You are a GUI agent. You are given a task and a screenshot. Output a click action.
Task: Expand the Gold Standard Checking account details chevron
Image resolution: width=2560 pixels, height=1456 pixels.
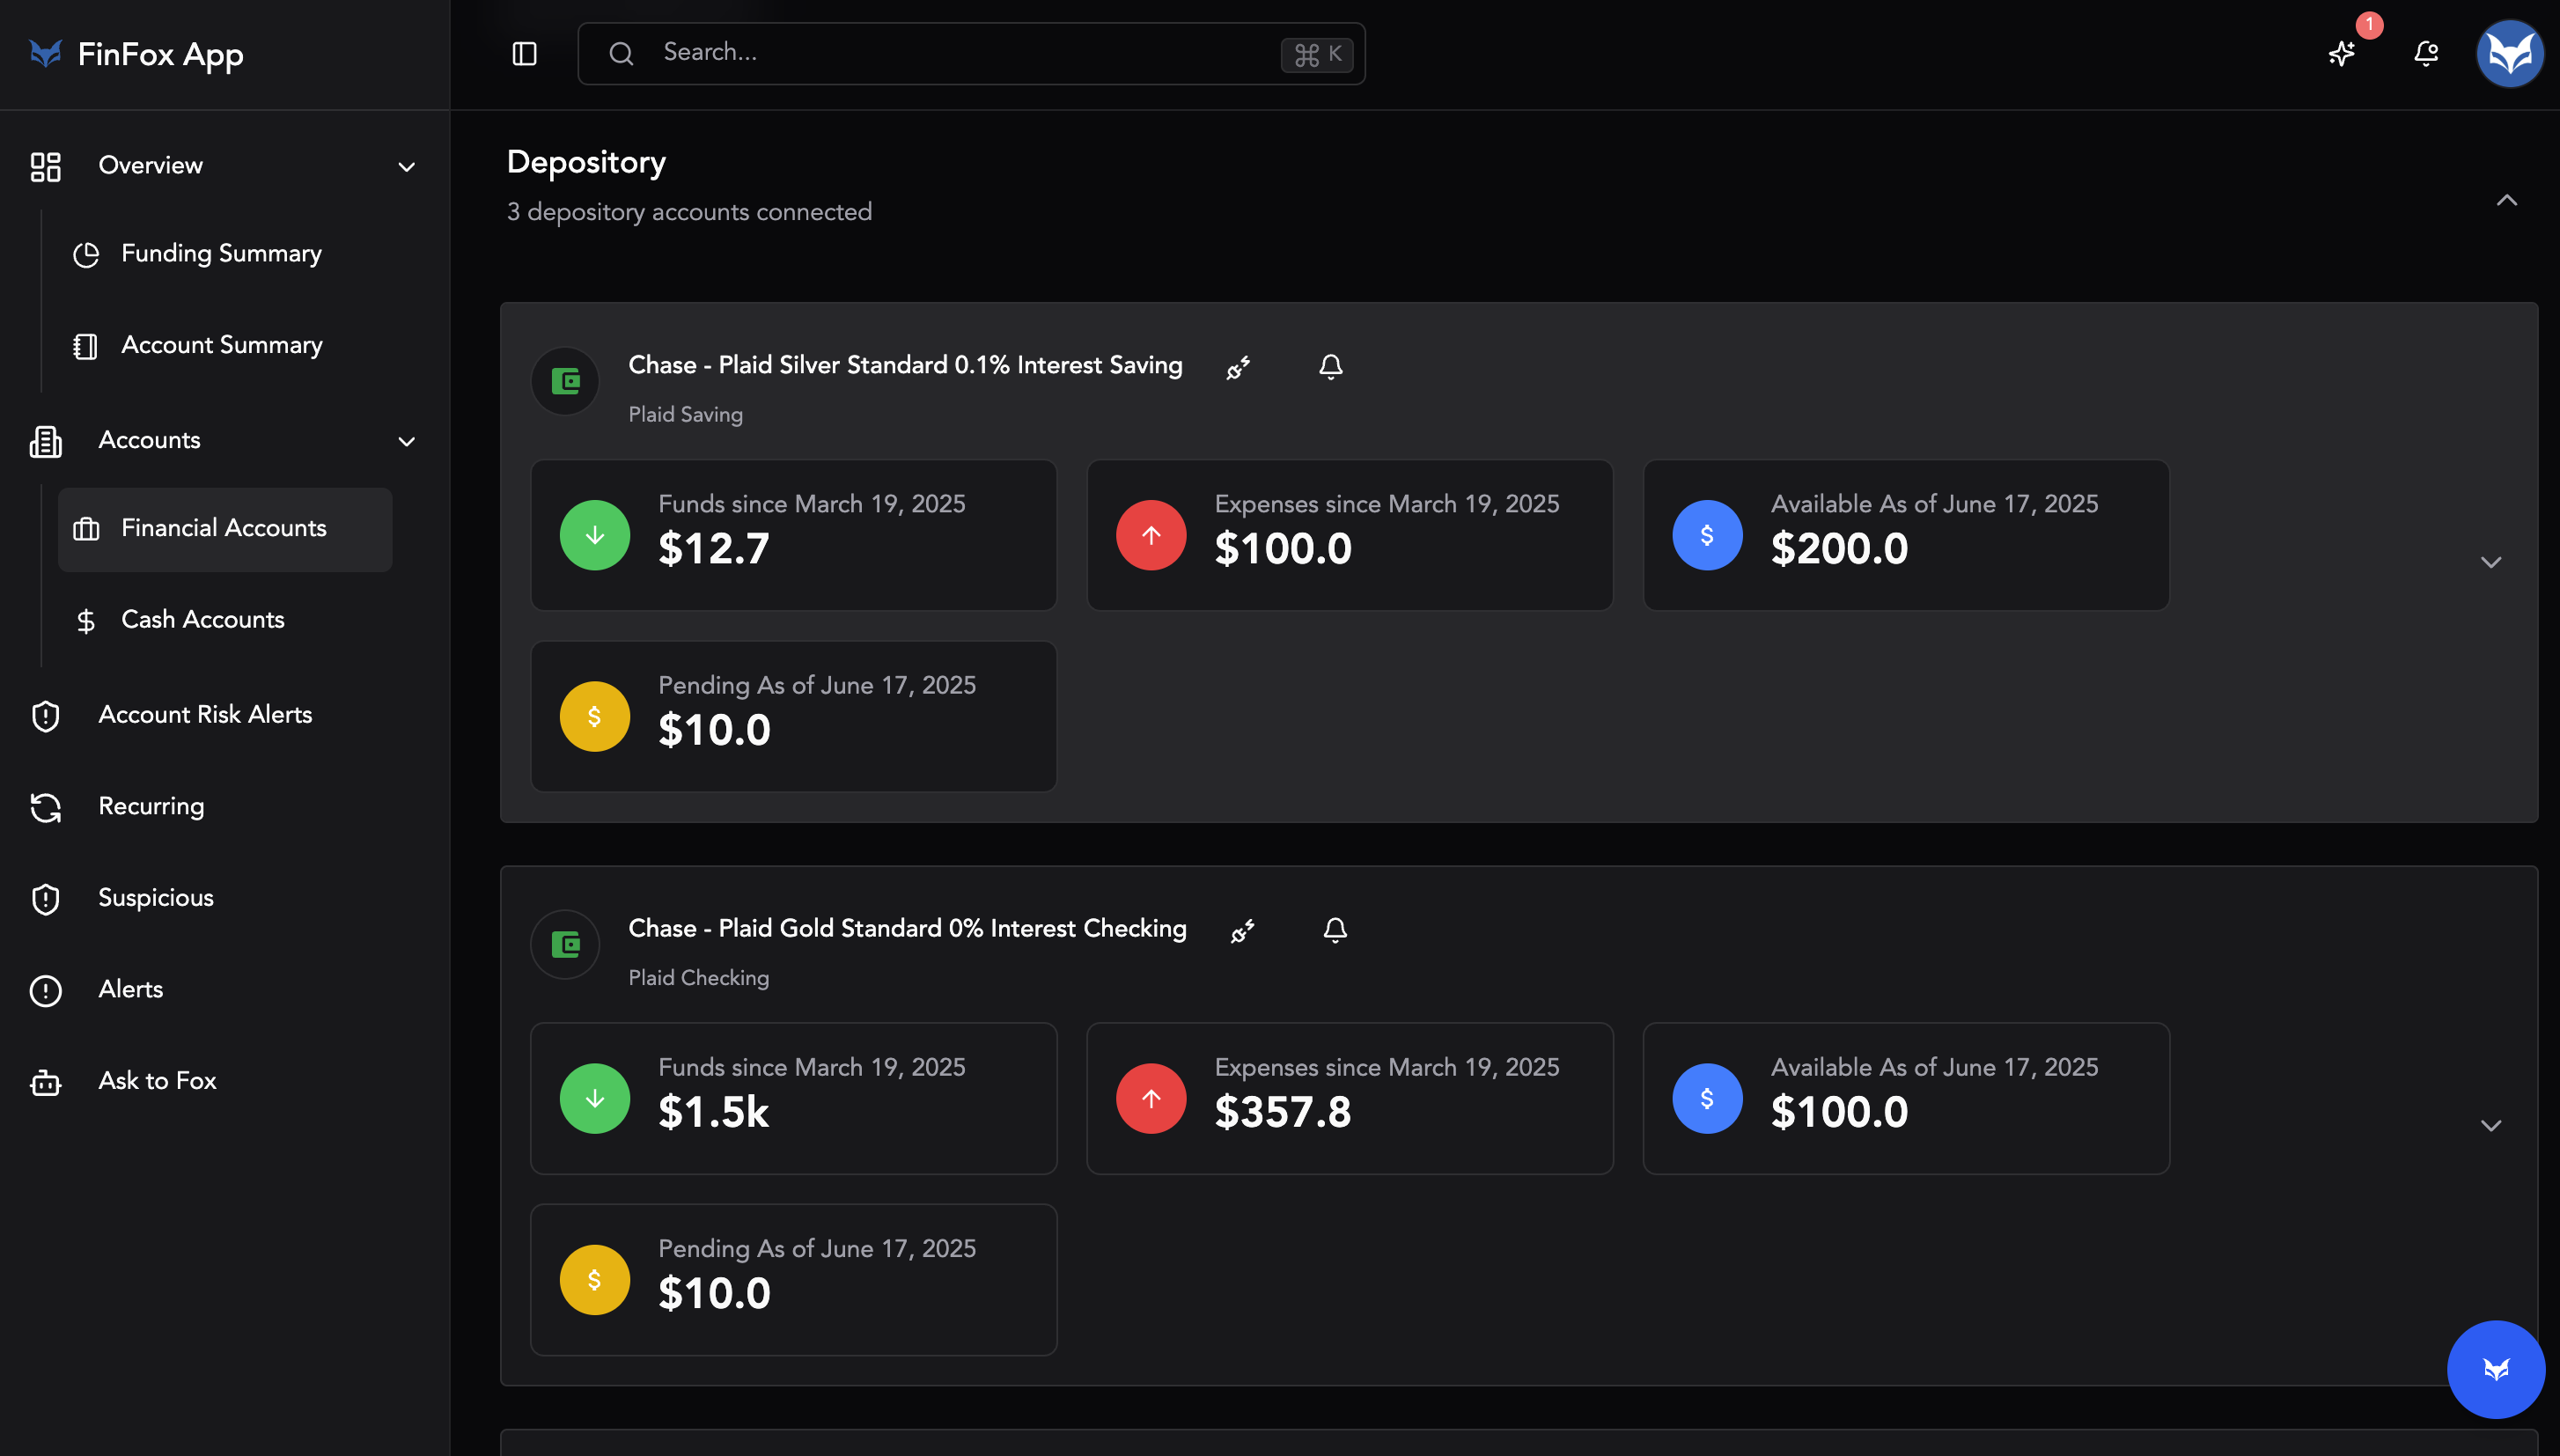2491,1125
